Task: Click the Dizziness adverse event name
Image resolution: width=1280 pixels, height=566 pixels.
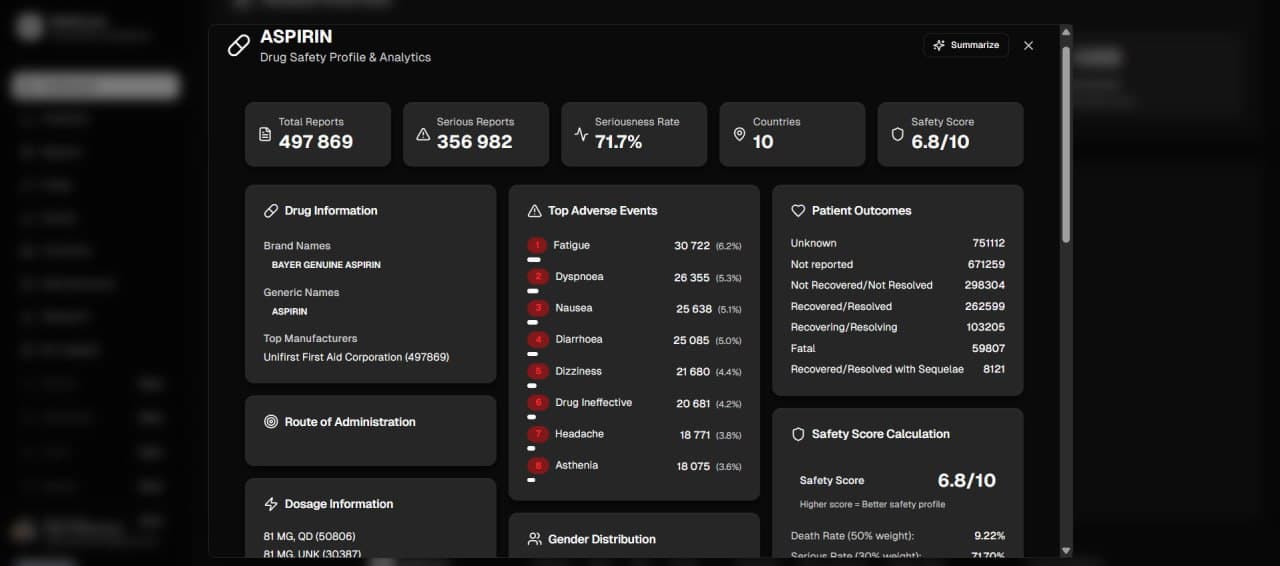Action: [579, 371]
